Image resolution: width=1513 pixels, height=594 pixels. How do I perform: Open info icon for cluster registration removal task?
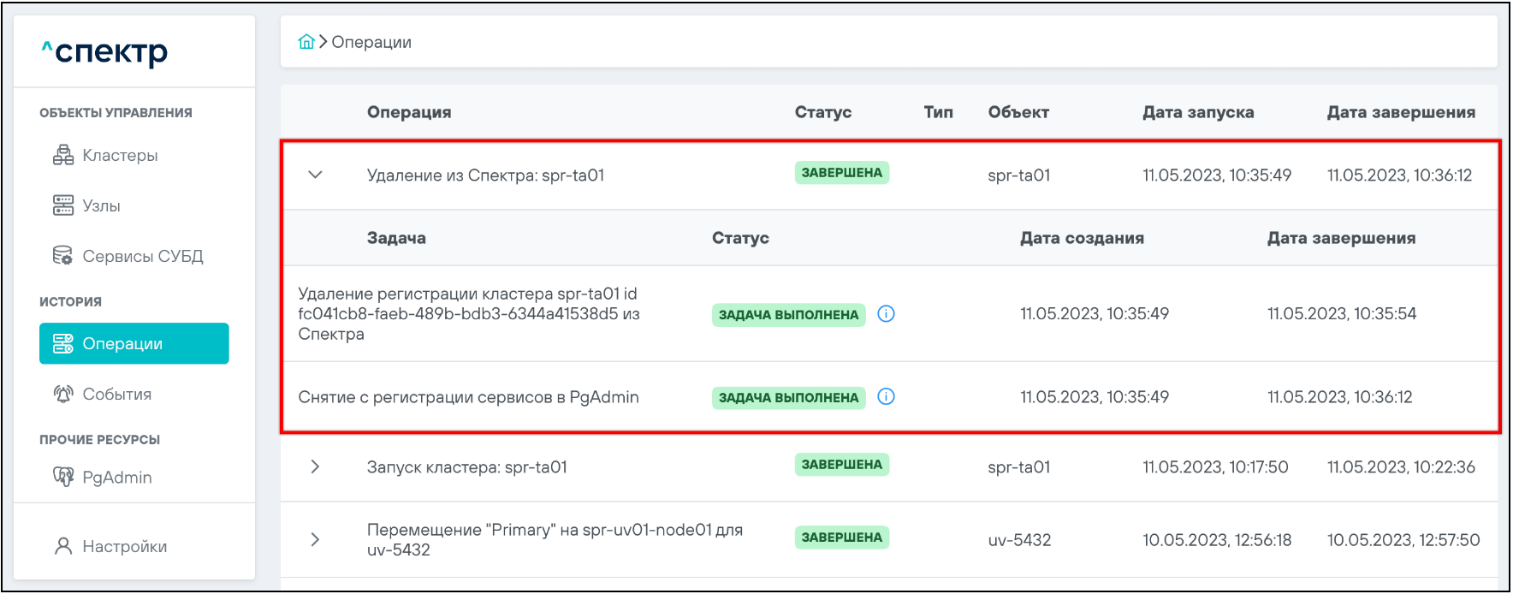(886, 314)
